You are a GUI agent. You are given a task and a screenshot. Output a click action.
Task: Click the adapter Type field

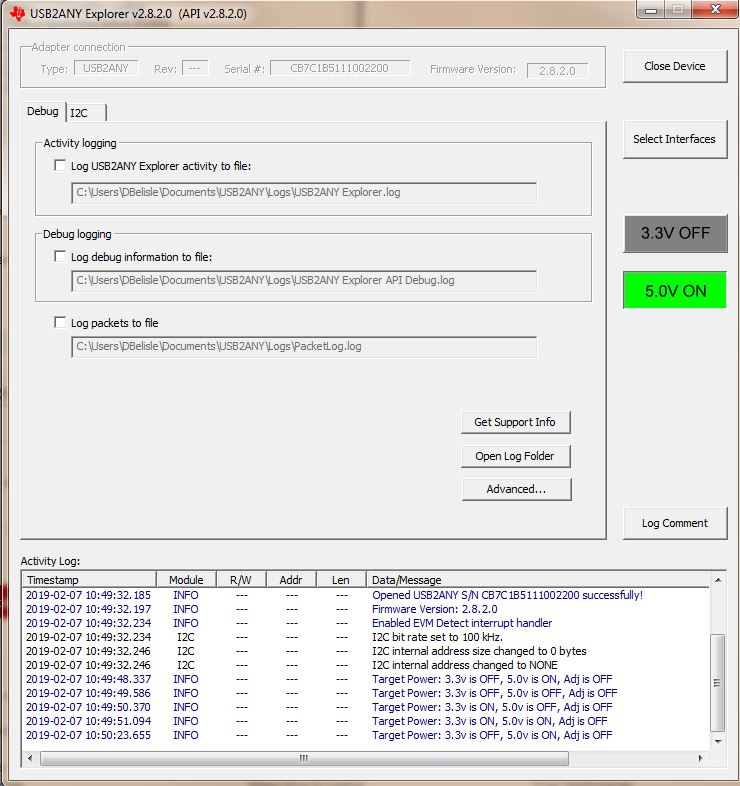(x=106, y=68)
